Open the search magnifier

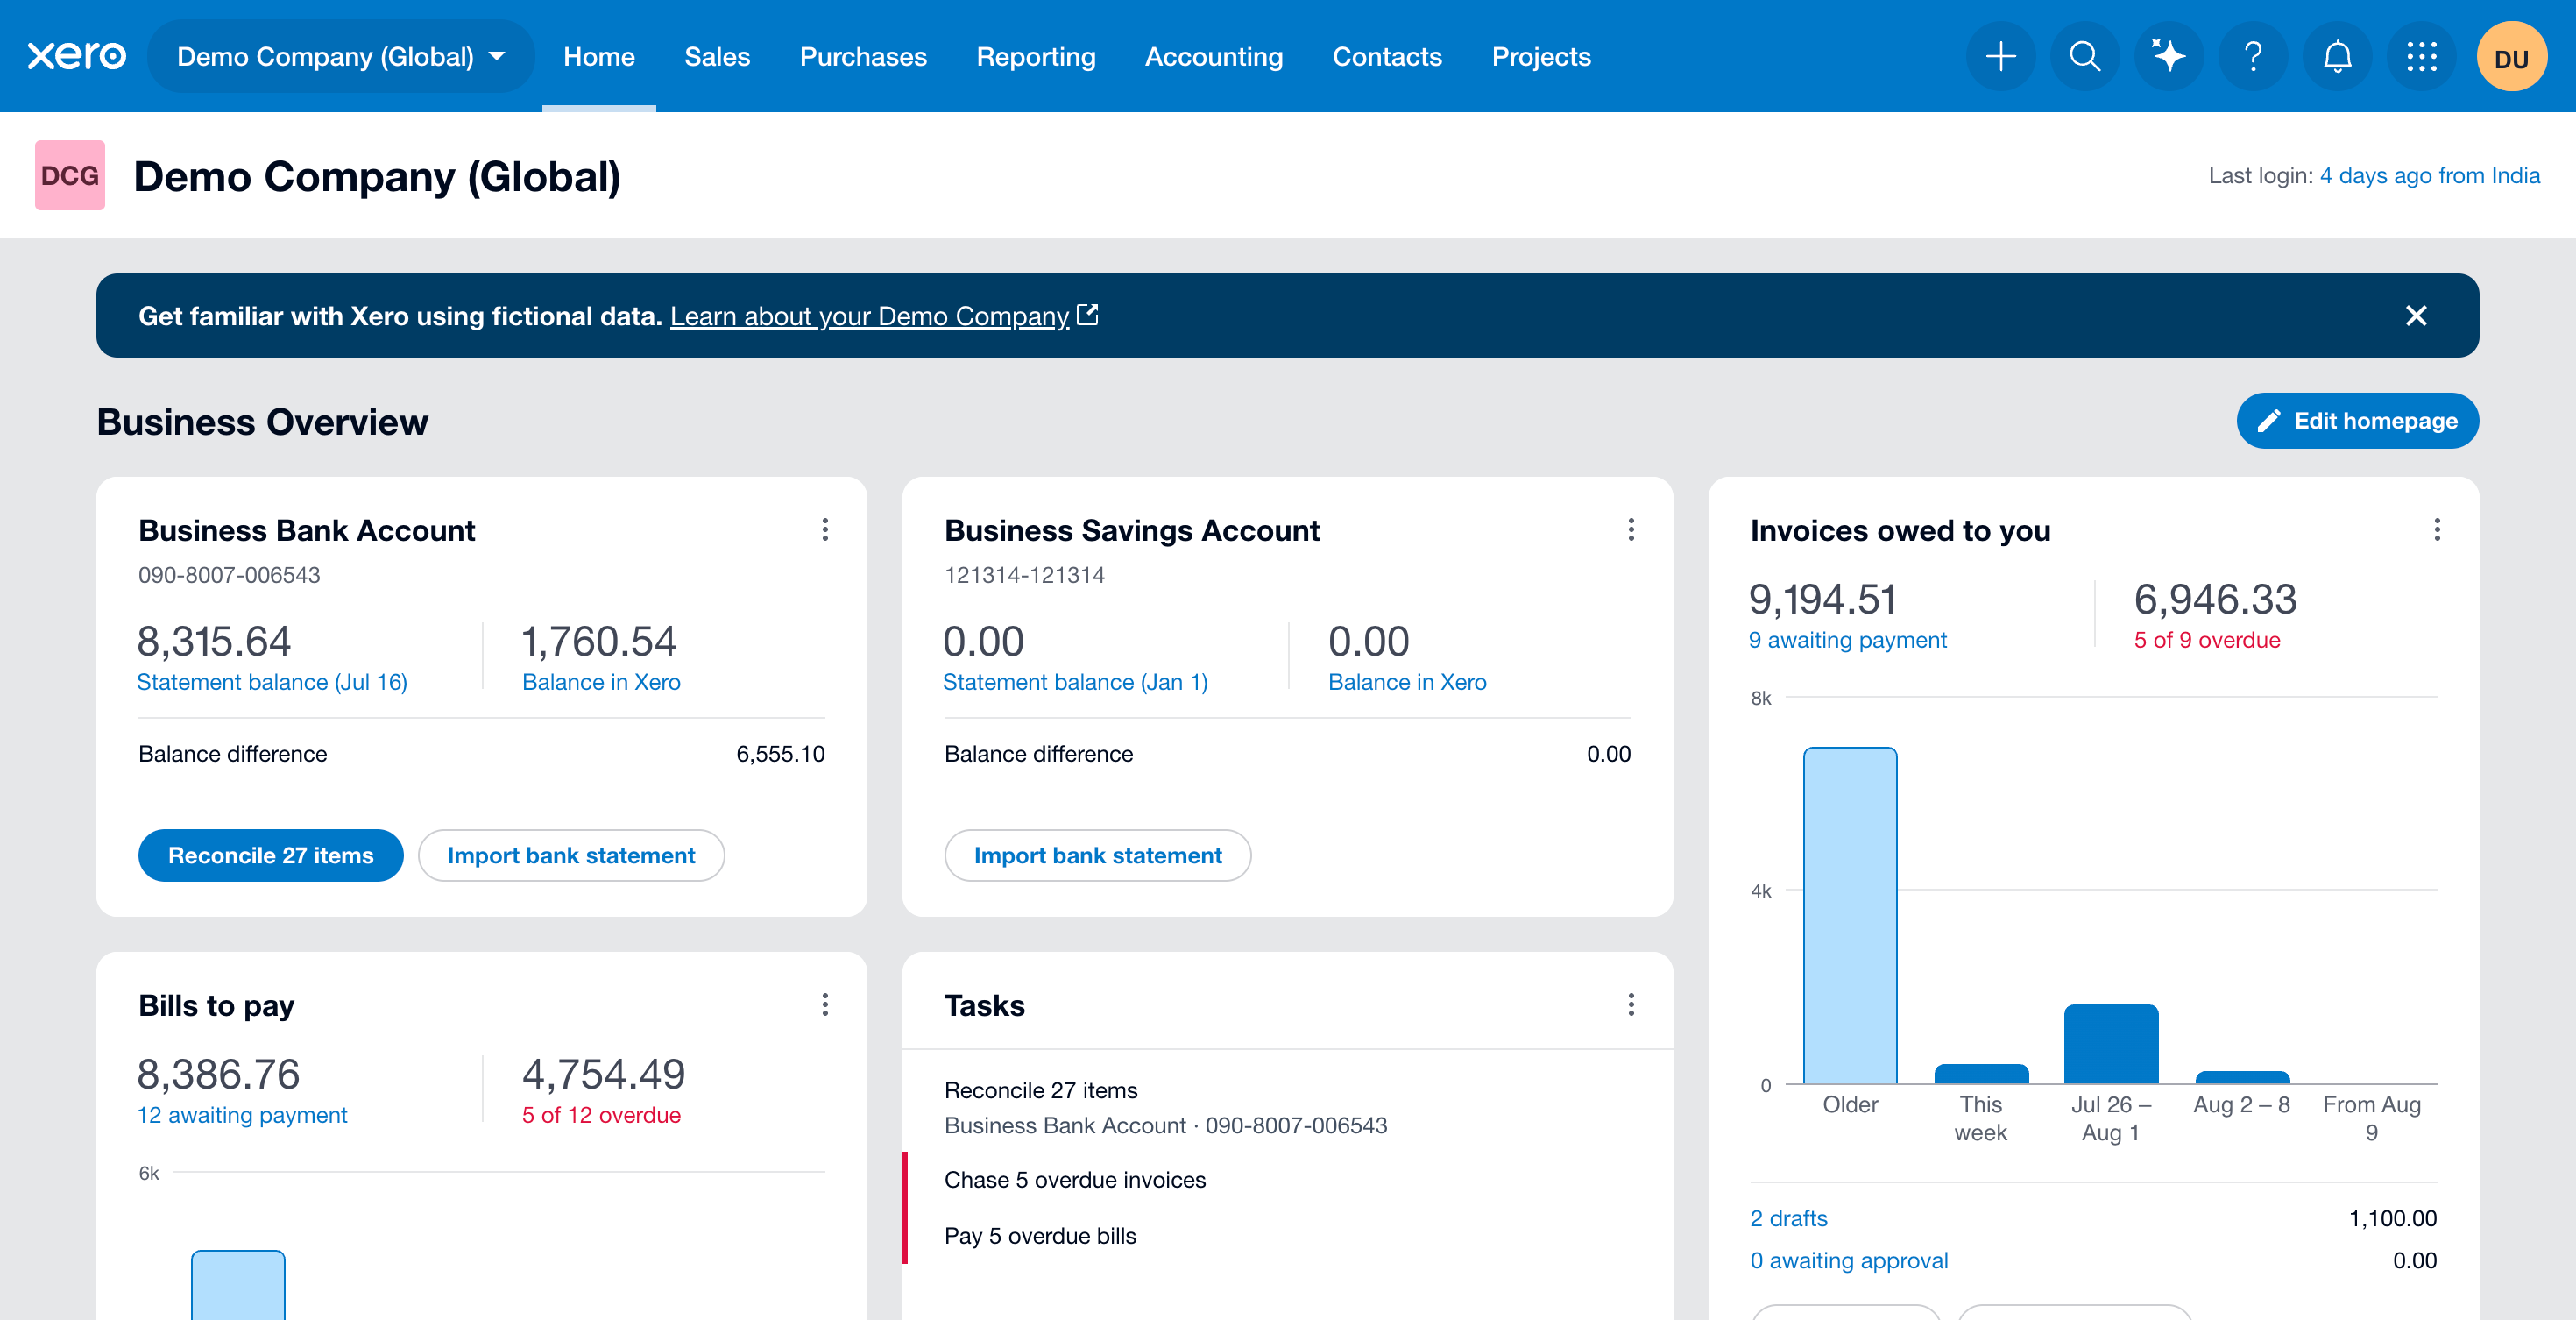2084,56
